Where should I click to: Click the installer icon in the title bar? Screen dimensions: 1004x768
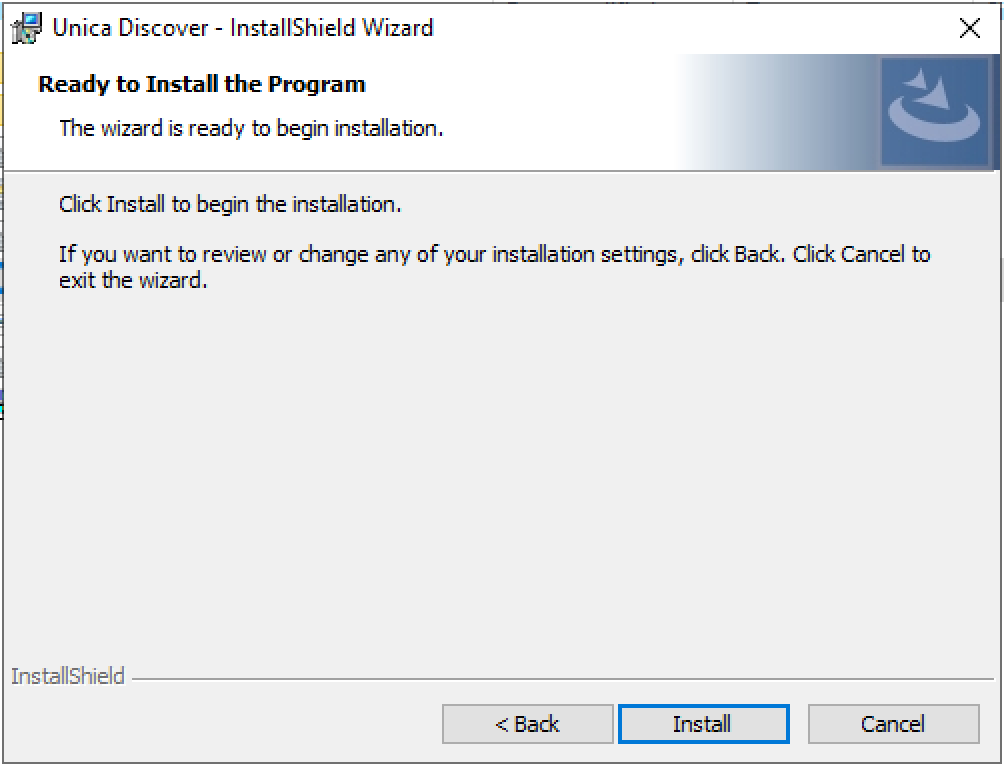[27, 28]
